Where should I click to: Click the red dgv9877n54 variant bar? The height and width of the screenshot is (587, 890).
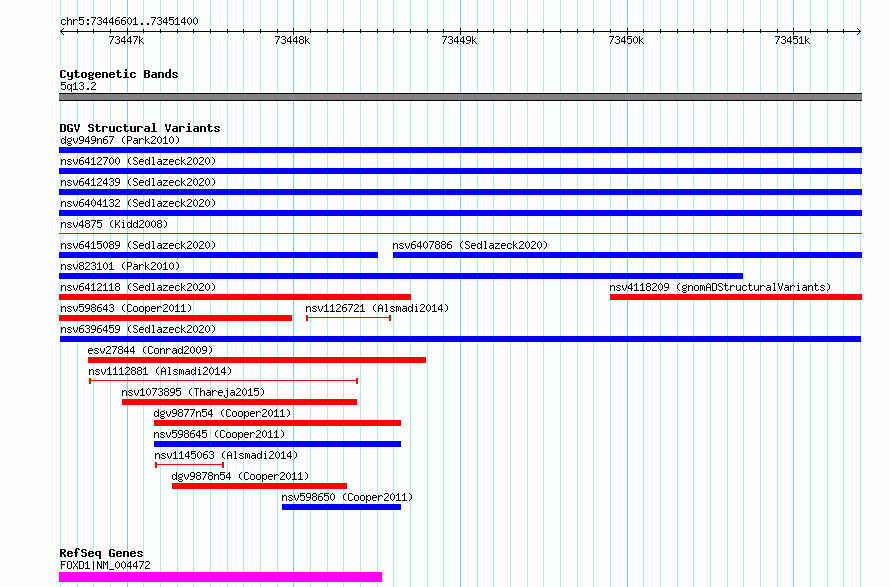pyautogui.click(x=278, y=423)
